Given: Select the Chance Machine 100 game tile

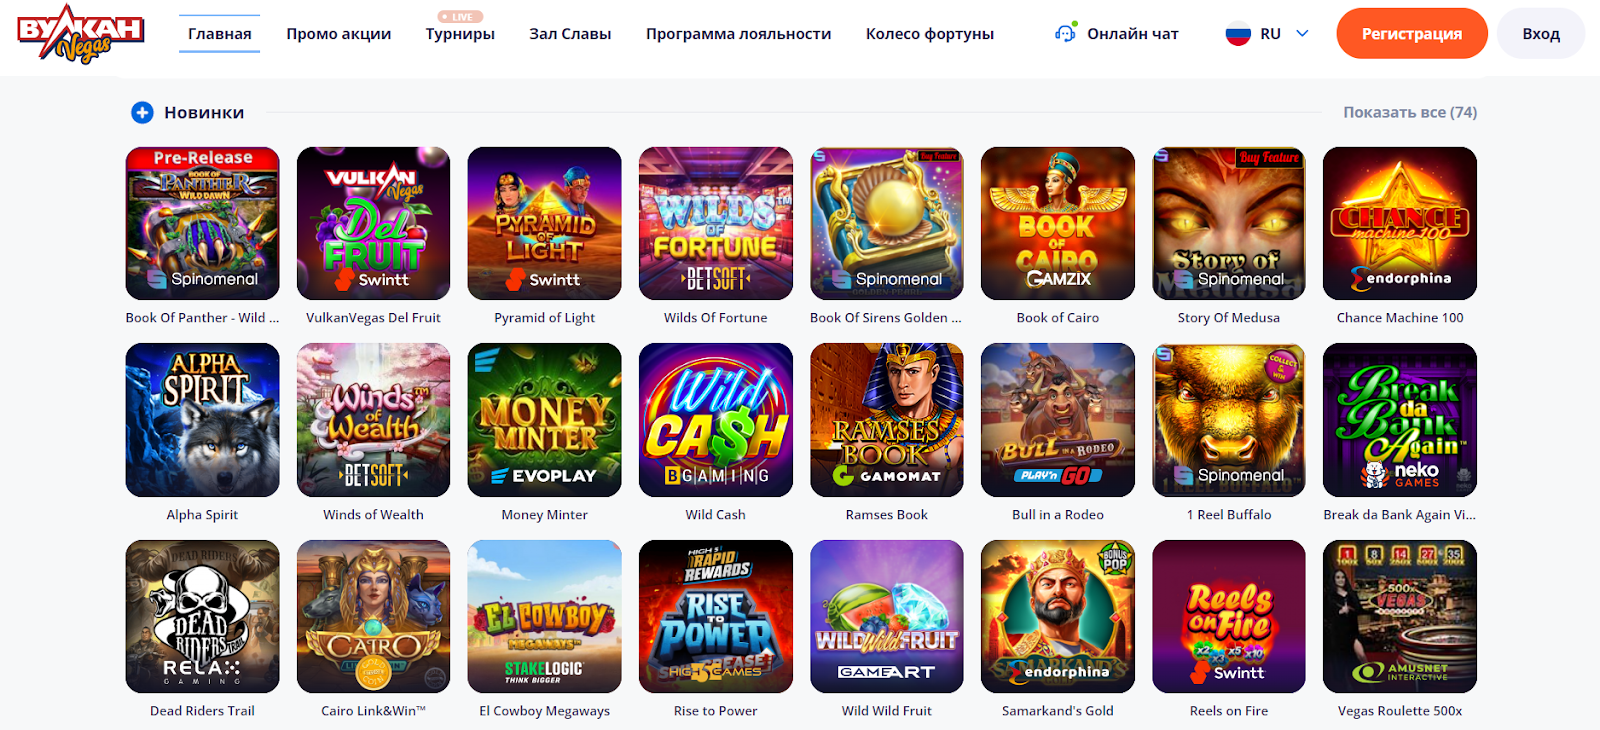Looking at the screenshot, I should (1400, 223).
